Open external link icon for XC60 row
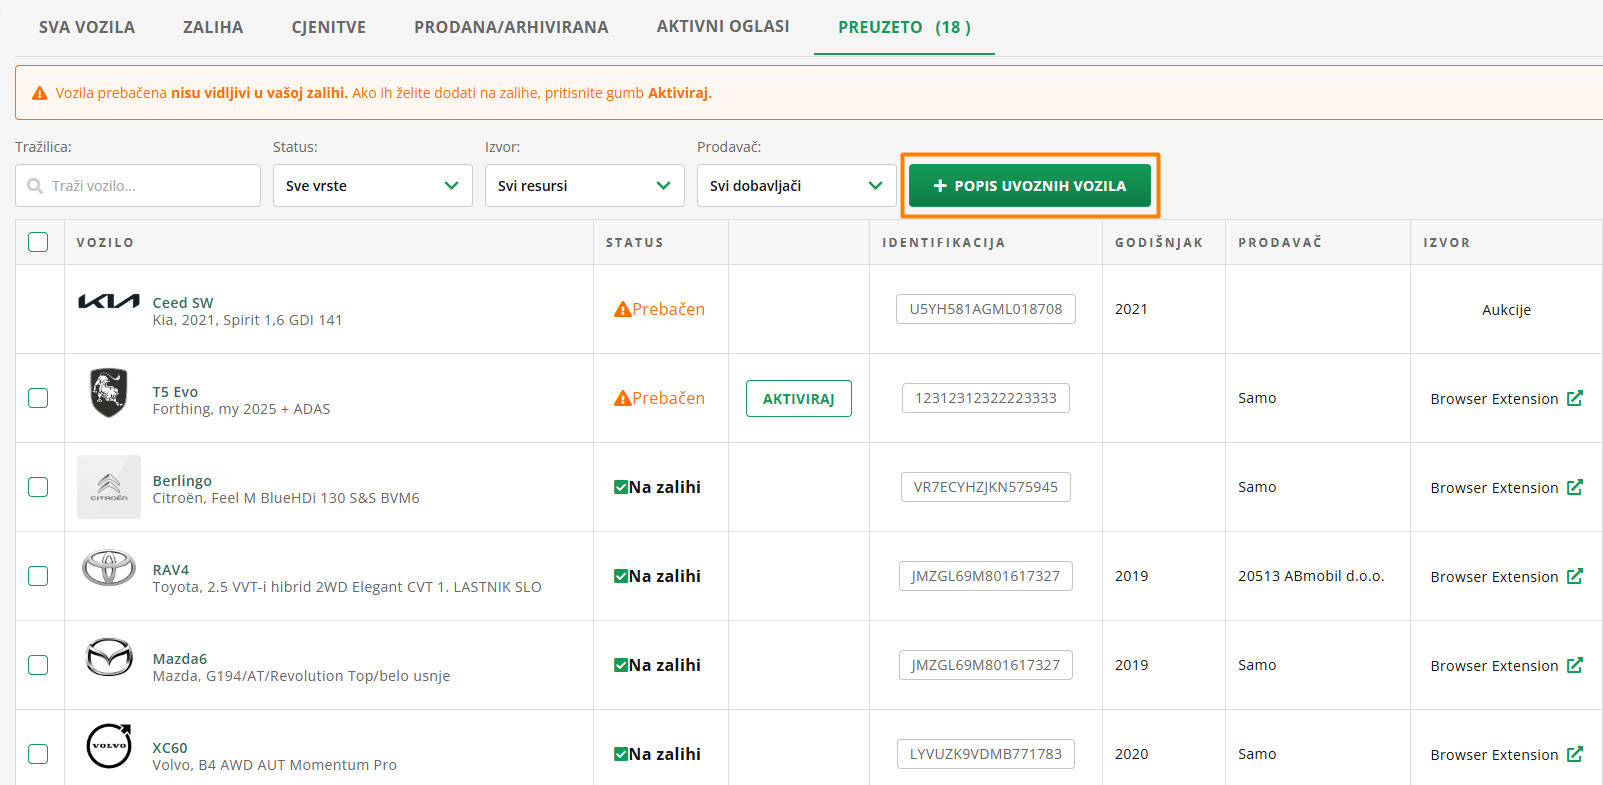The height and width of the screenshot is (785, 1603). pyautogui.click(x=1574, y=754)
